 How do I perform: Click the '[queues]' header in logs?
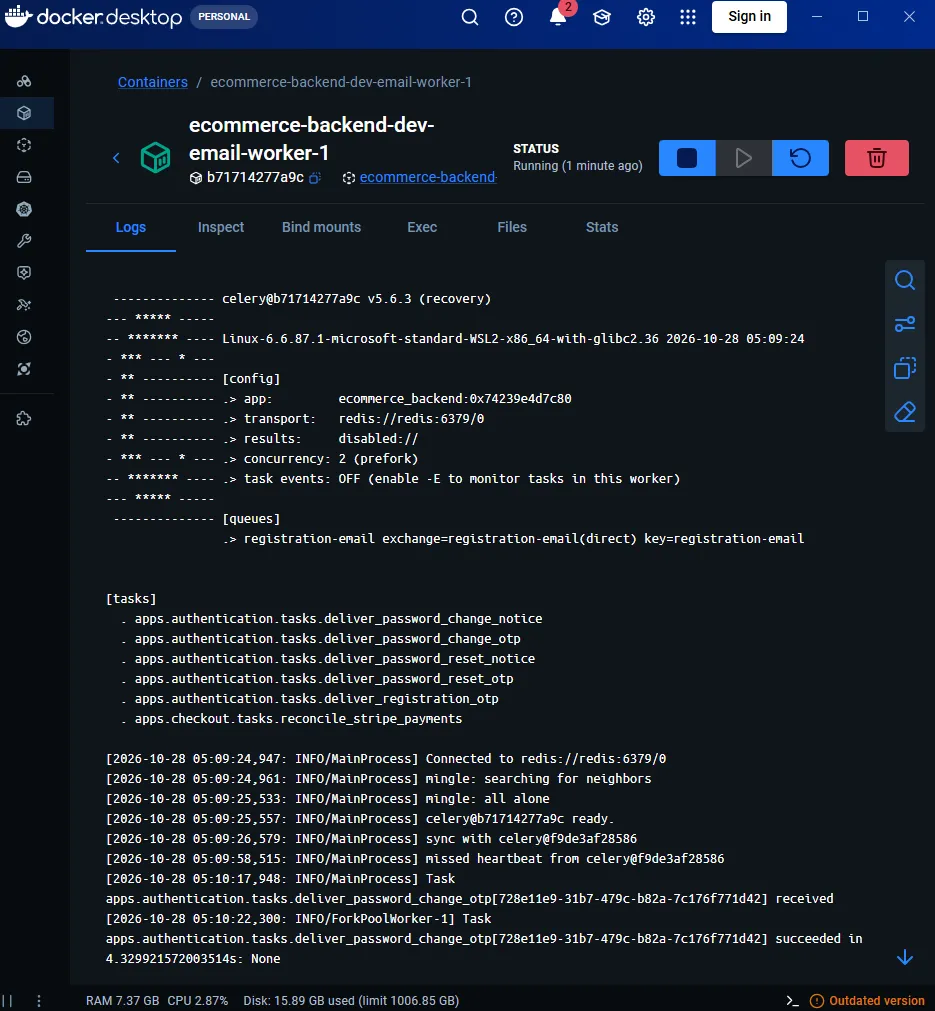(x=251, y=518)
